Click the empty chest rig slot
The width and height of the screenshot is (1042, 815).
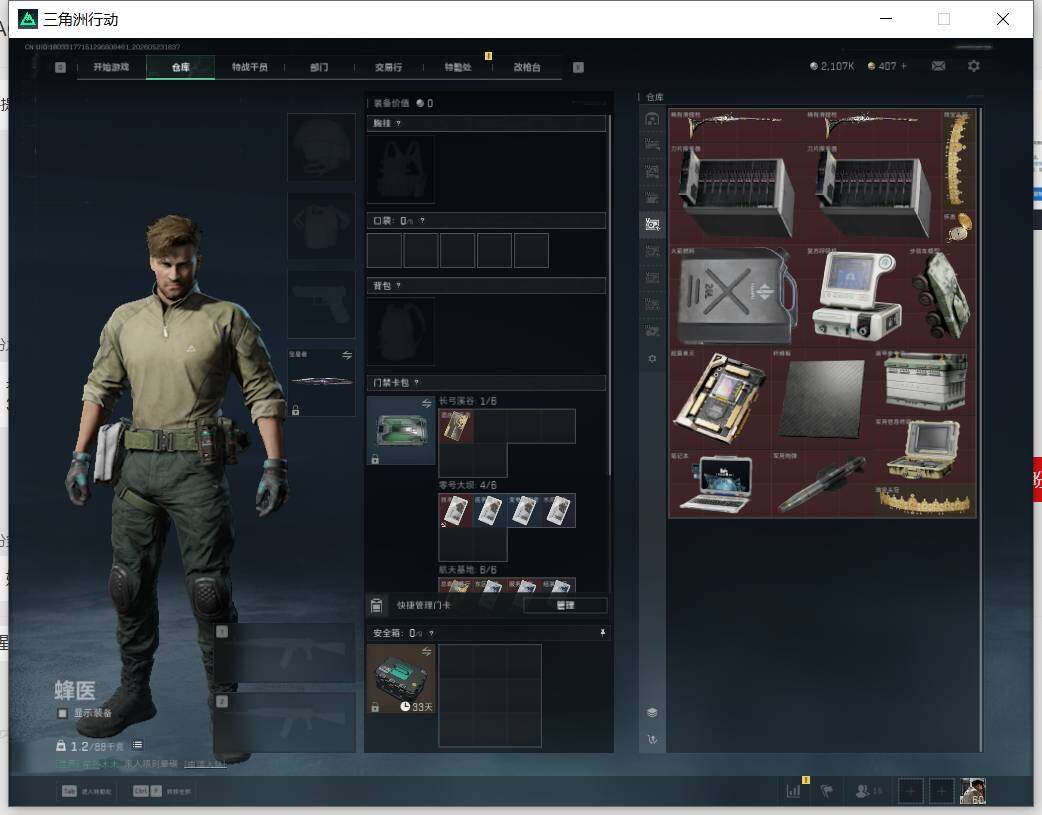point(401,170)
